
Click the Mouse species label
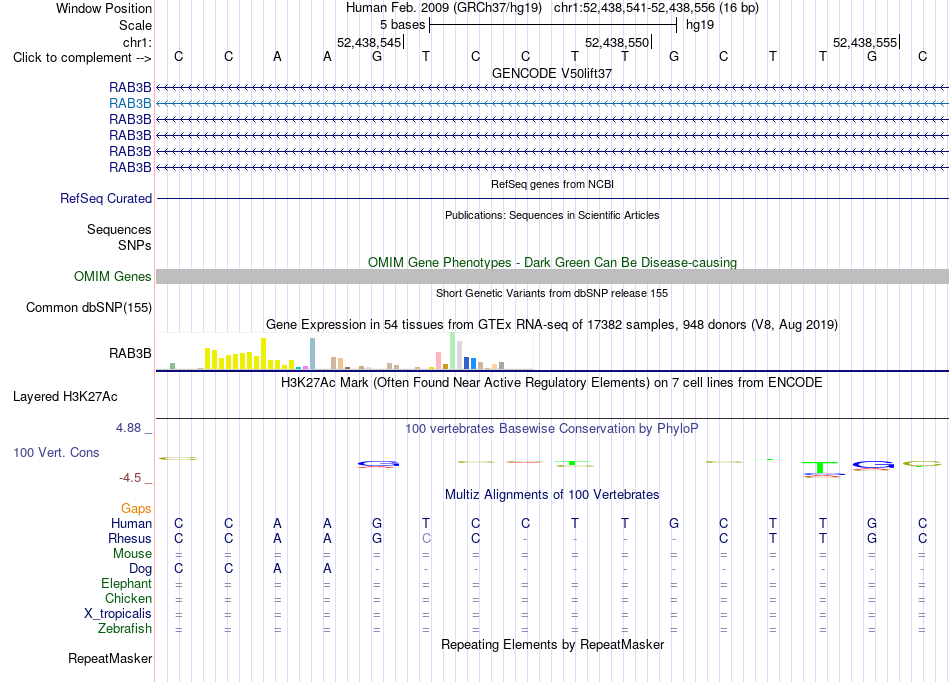pos(132,554)
